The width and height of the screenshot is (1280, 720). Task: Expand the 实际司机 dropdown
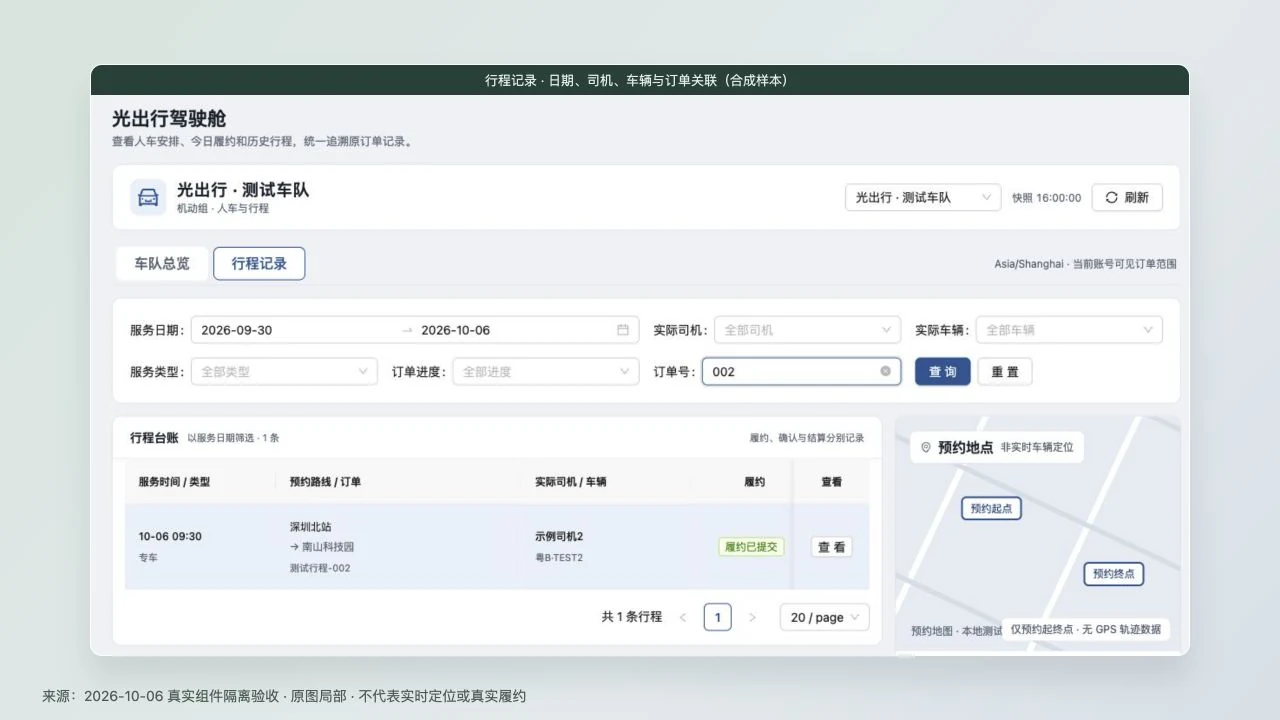pos(808,330)
